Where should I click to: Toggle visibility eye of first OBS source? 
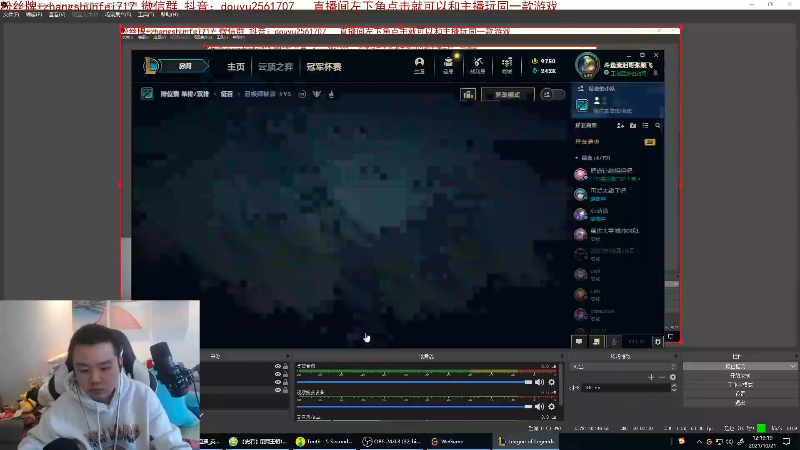click(x=278, y=366)
